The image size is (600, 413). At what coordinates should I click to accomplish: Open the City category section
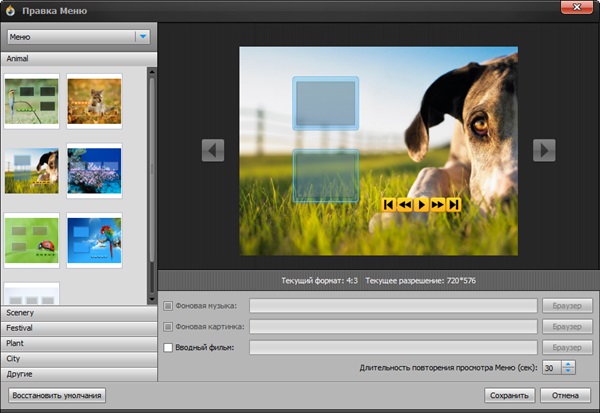click(x=78, y=358)
